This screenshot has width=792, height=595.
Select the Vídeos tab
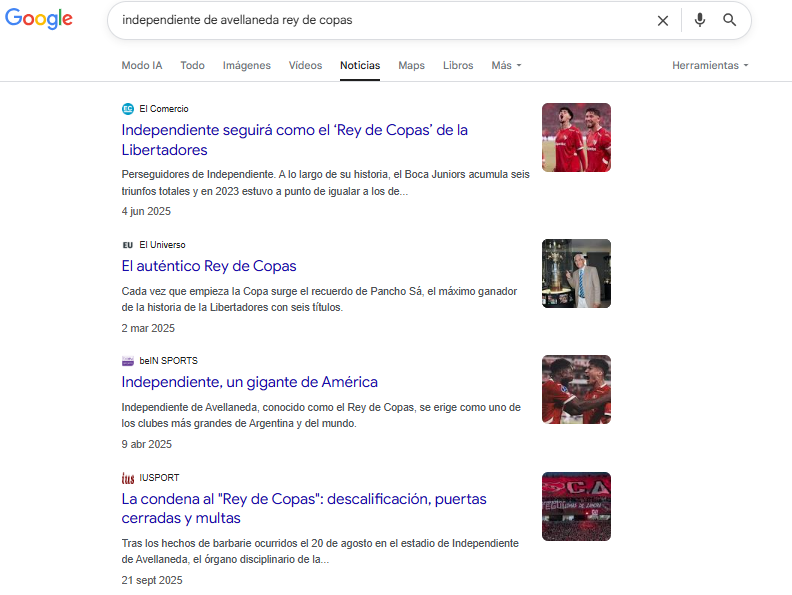305,66
